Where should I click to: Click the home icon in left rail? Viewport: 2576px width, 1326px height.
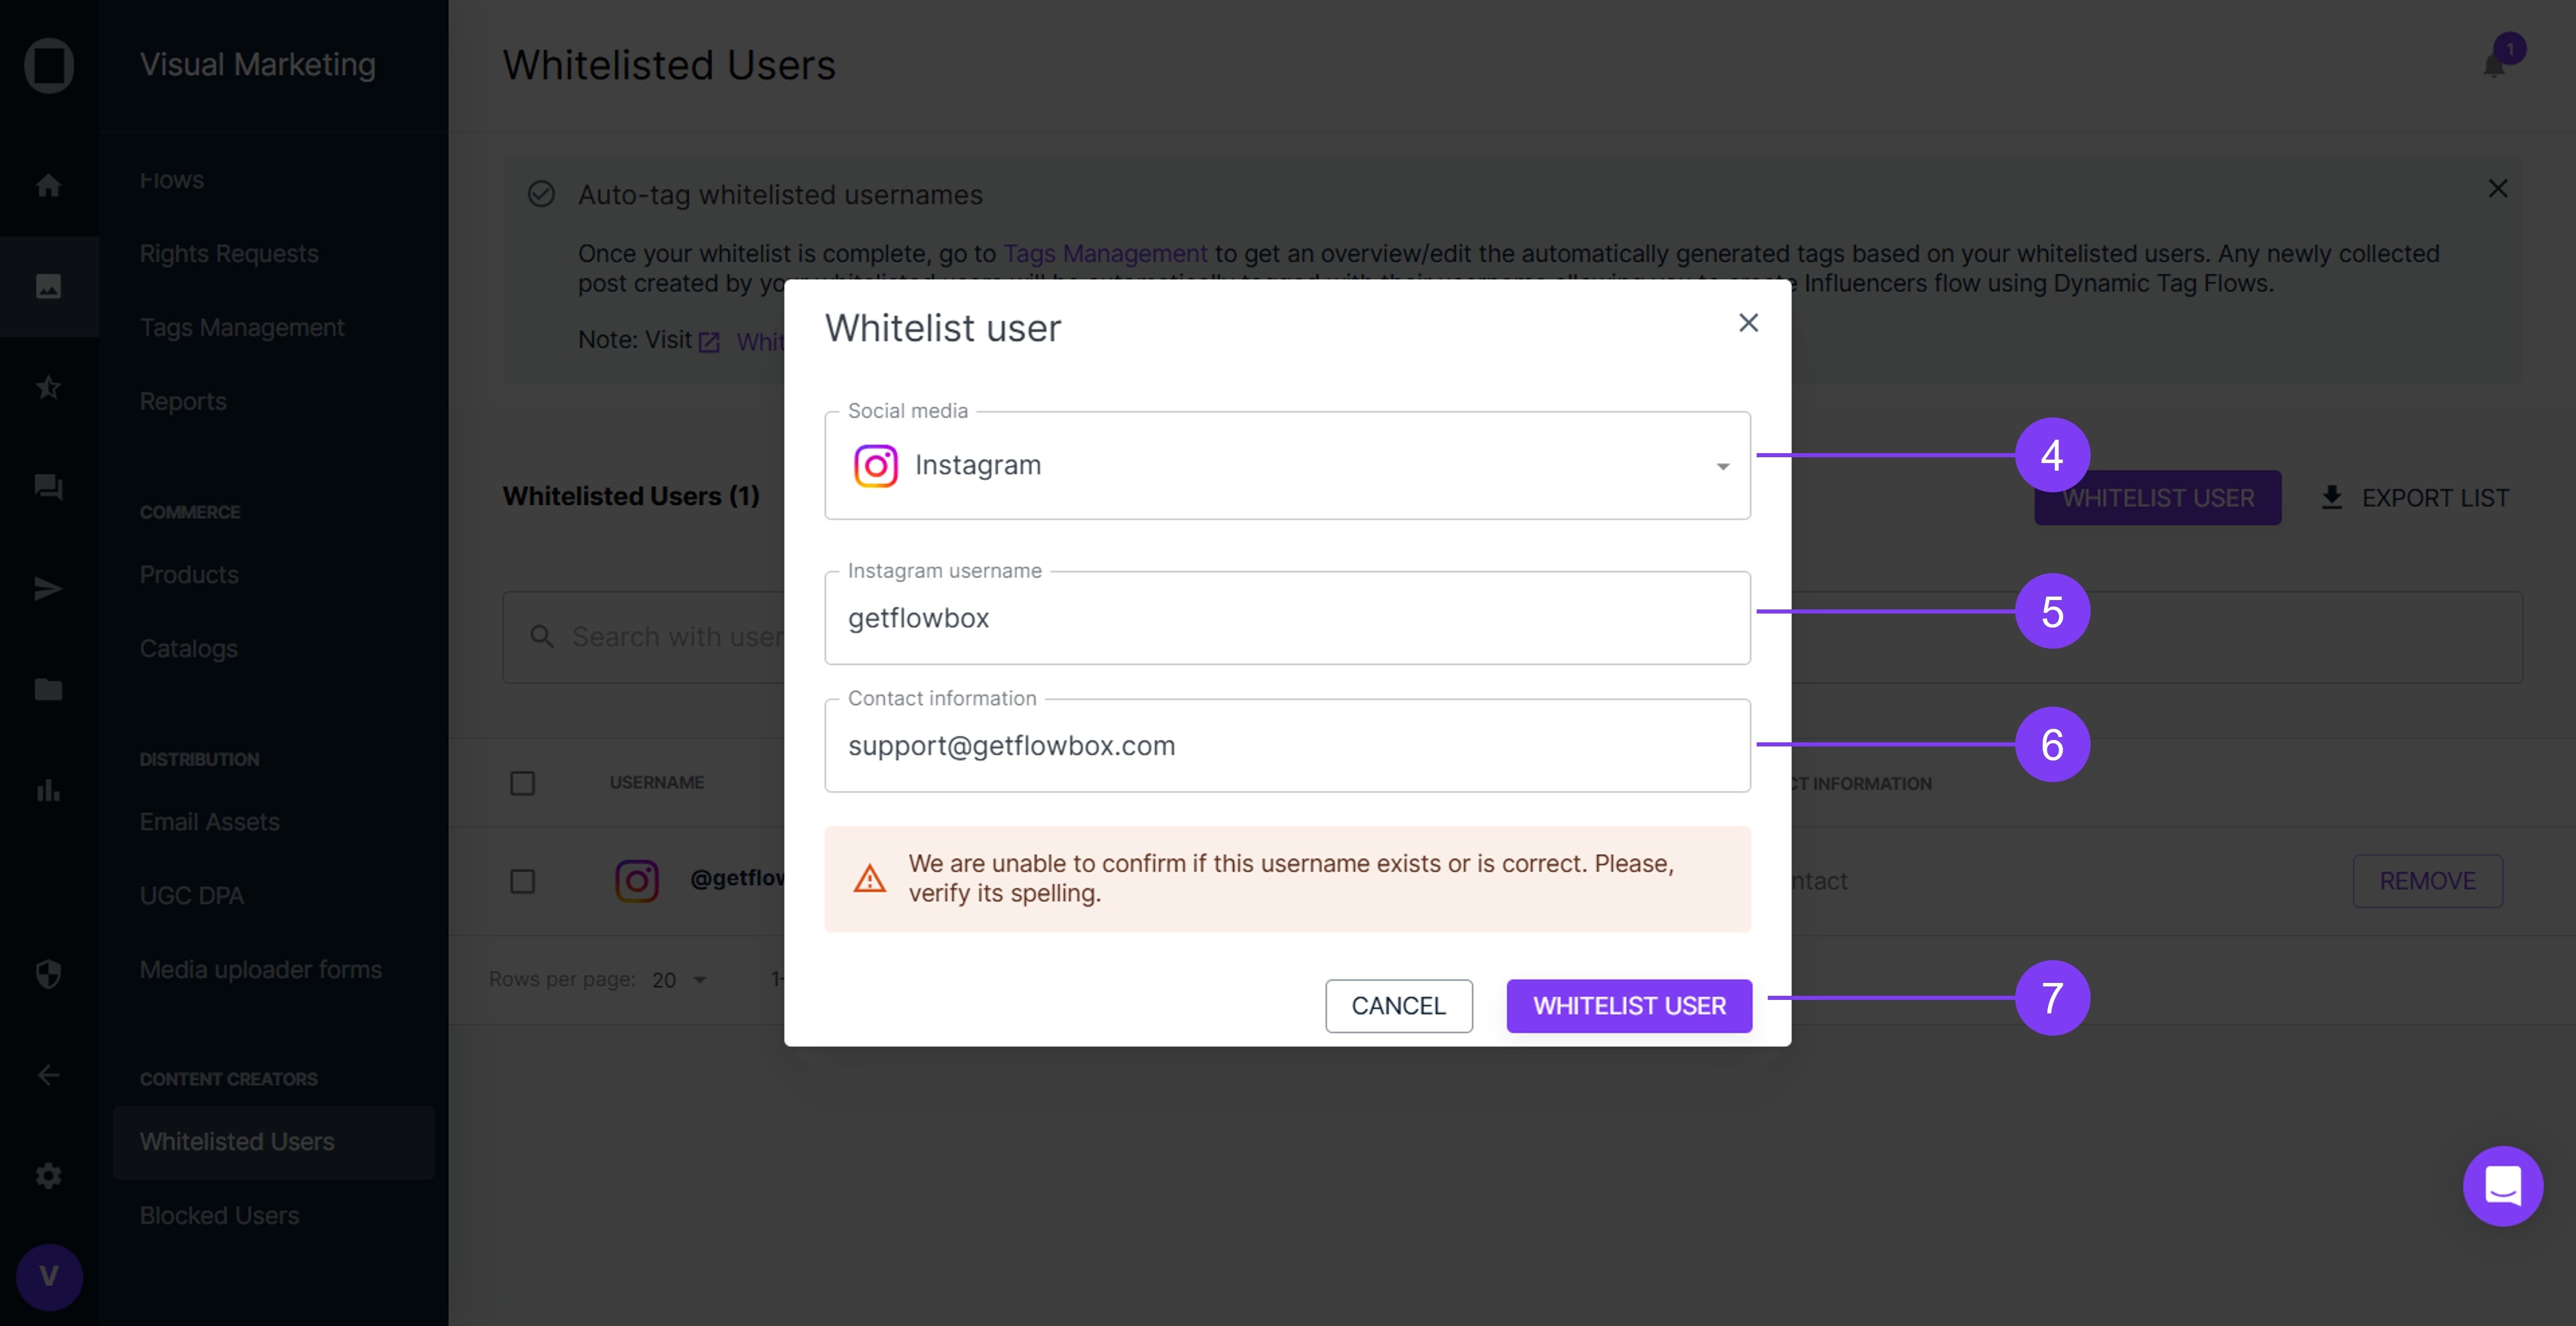coord(48,186)
